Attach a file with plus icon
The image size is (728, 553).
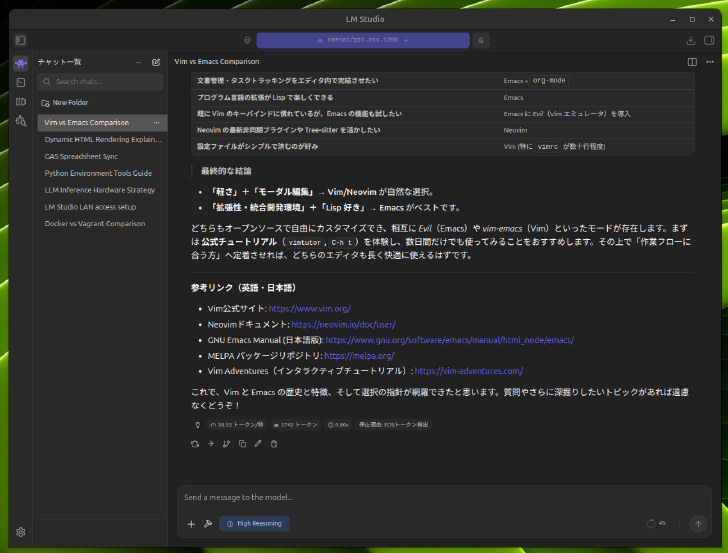[x=191, y=524]
